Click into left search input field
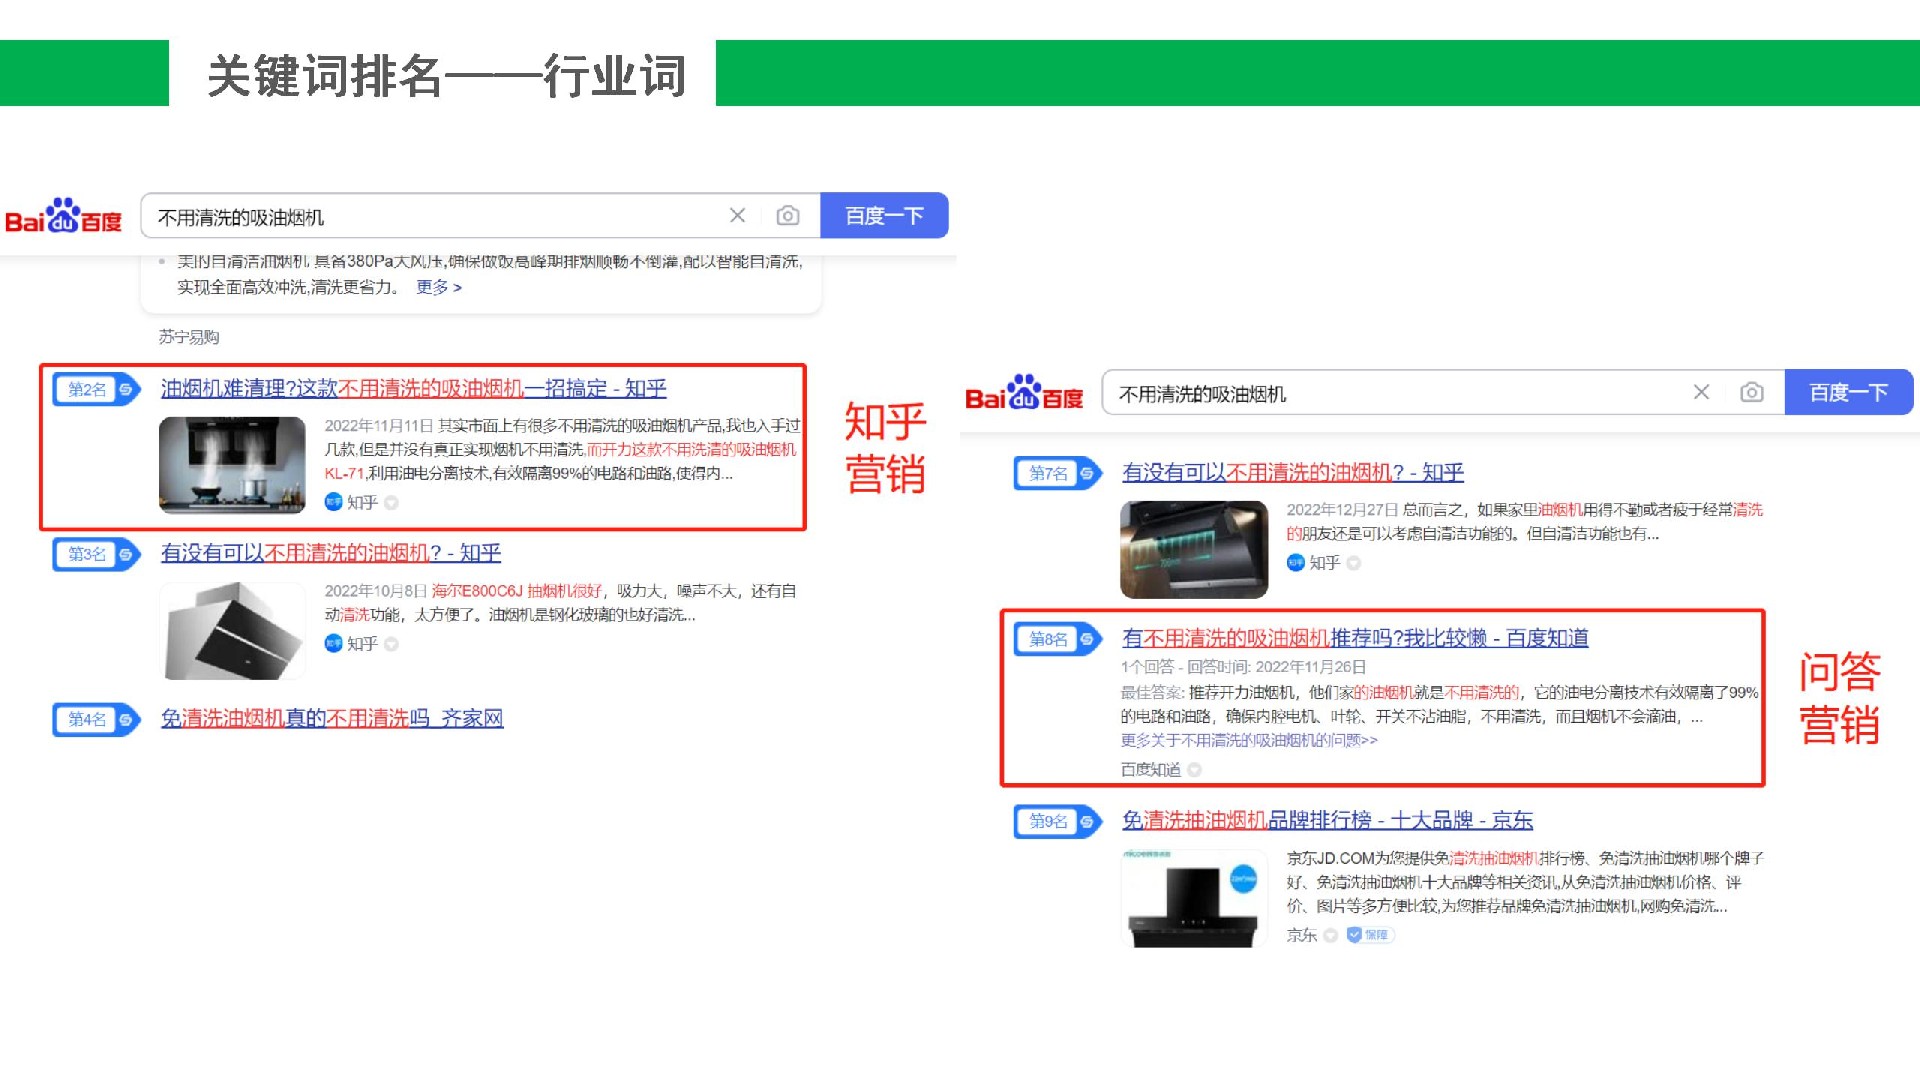Screen dimensions: 1920x1080 (430, 217)
